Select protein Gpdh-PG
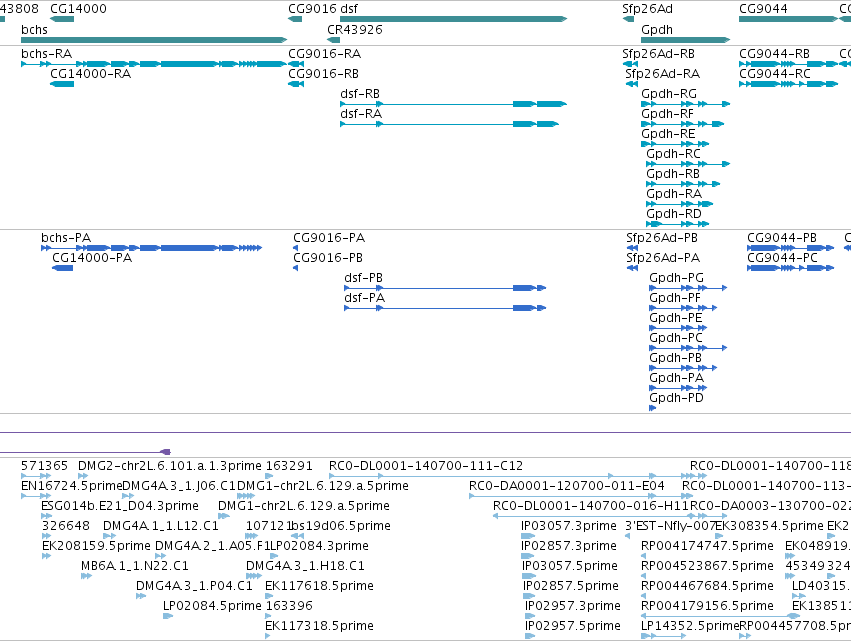 tap(688, 288)
